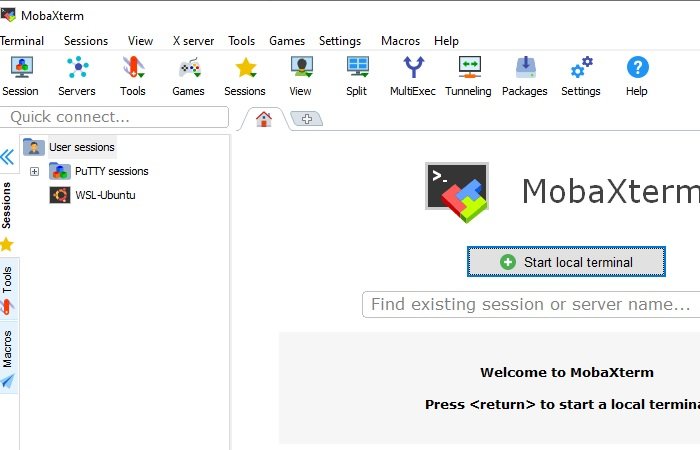The image size is (700, 450).
Task: Open the Macros menu in the menu bar
Action: click(400, 41)
